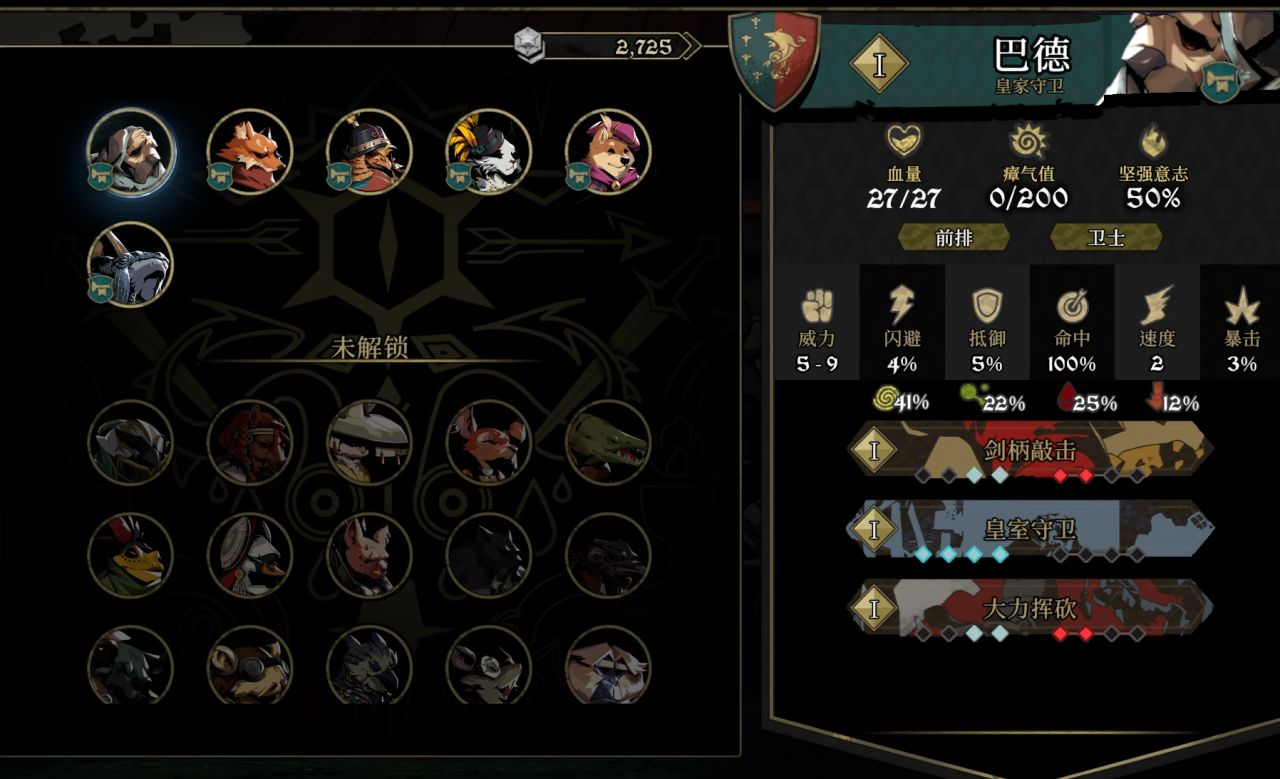Choose the helmeted bird soldier portrait
The height and width of the screenshot is (779, 1280).
tap(369, 152)
